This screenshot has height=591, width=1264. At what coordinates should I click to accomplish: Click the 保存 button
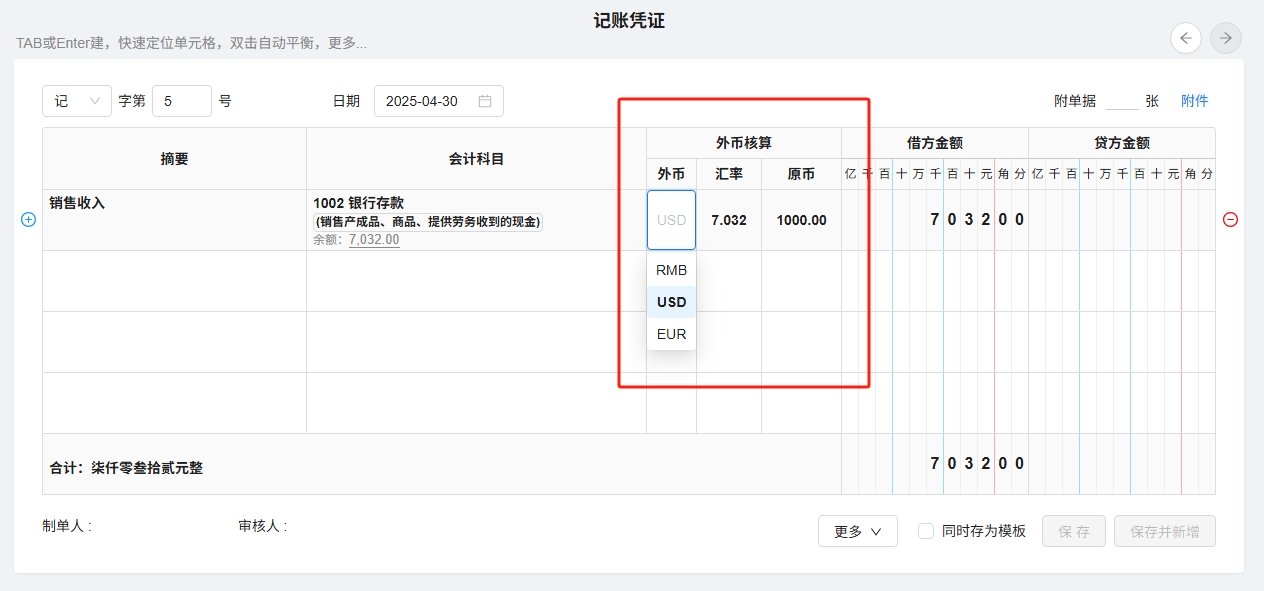tap(1075, 531)
